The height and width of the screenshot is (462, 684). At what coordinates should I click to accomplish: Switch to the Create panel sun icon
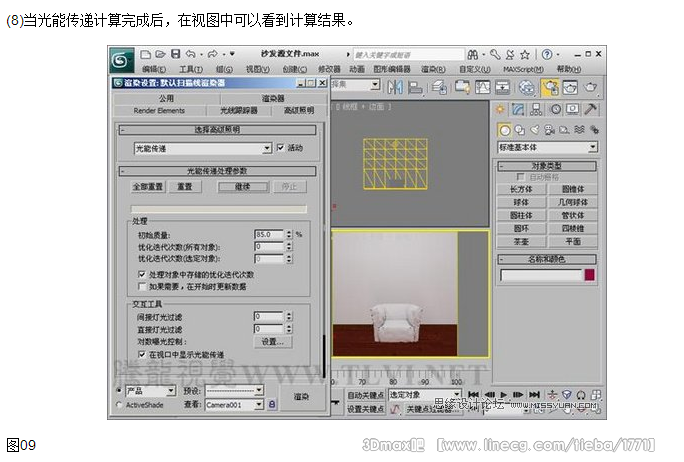tap(500, 109)
